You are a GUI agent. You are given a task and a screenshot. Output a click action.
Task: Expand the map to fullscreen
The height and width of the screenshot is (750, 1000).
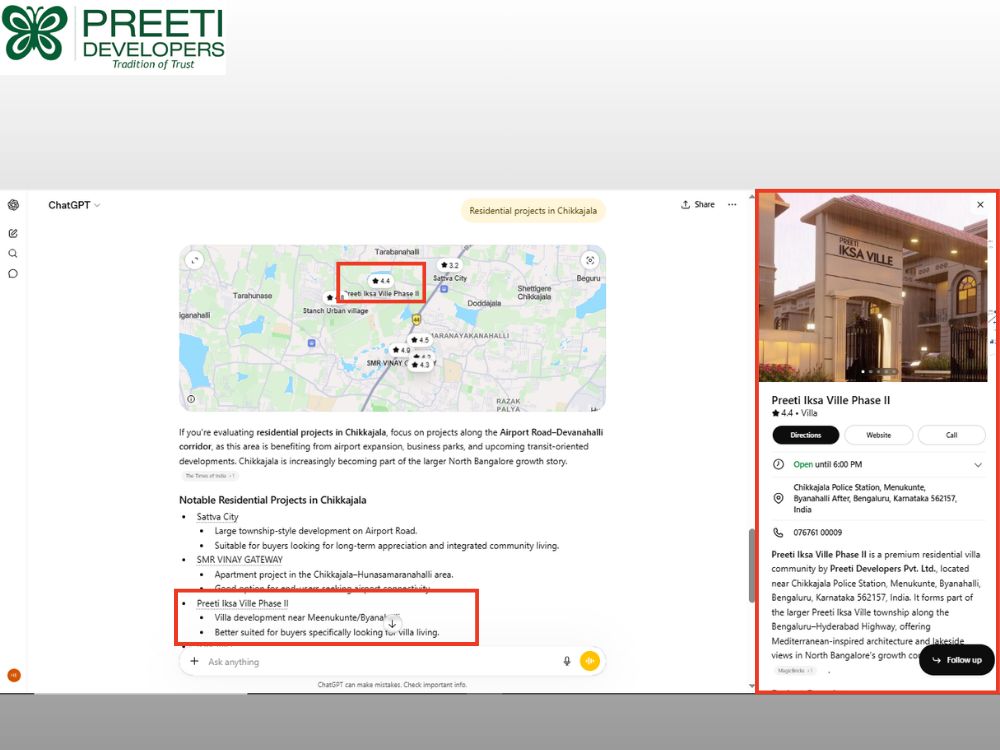click(195, 260)
